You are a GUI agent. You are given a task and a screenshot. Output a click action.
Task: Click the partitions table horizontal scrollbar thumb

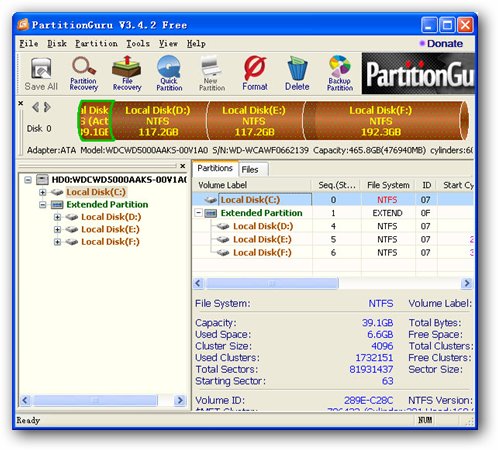pos(272,283)
